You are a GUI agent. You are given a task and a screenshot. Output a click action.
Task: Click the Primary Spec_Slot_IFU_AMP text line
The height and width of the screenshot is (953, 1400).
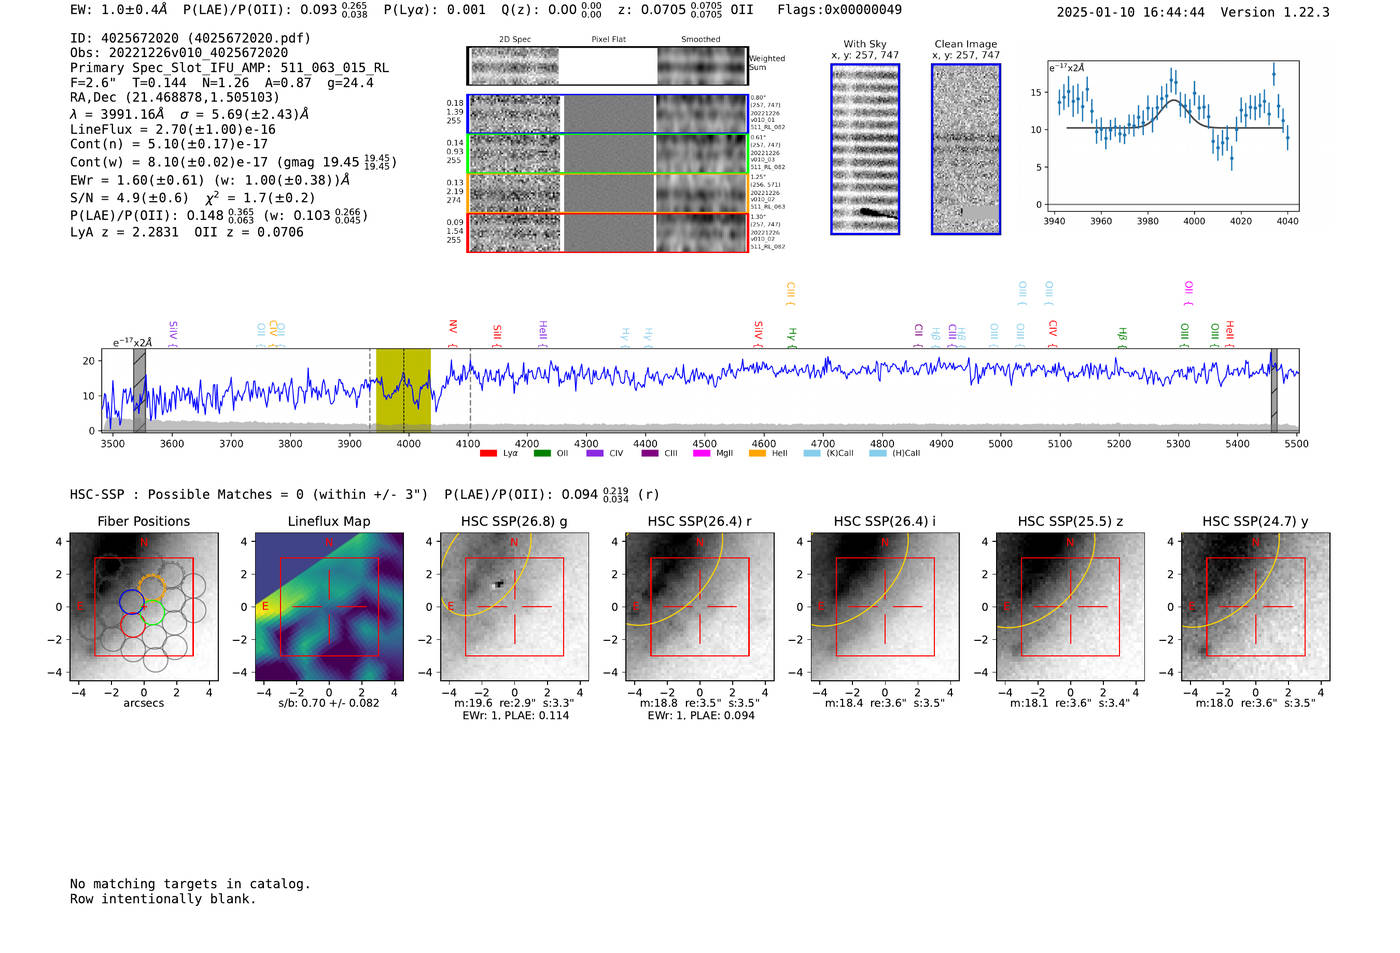[229, 68]
